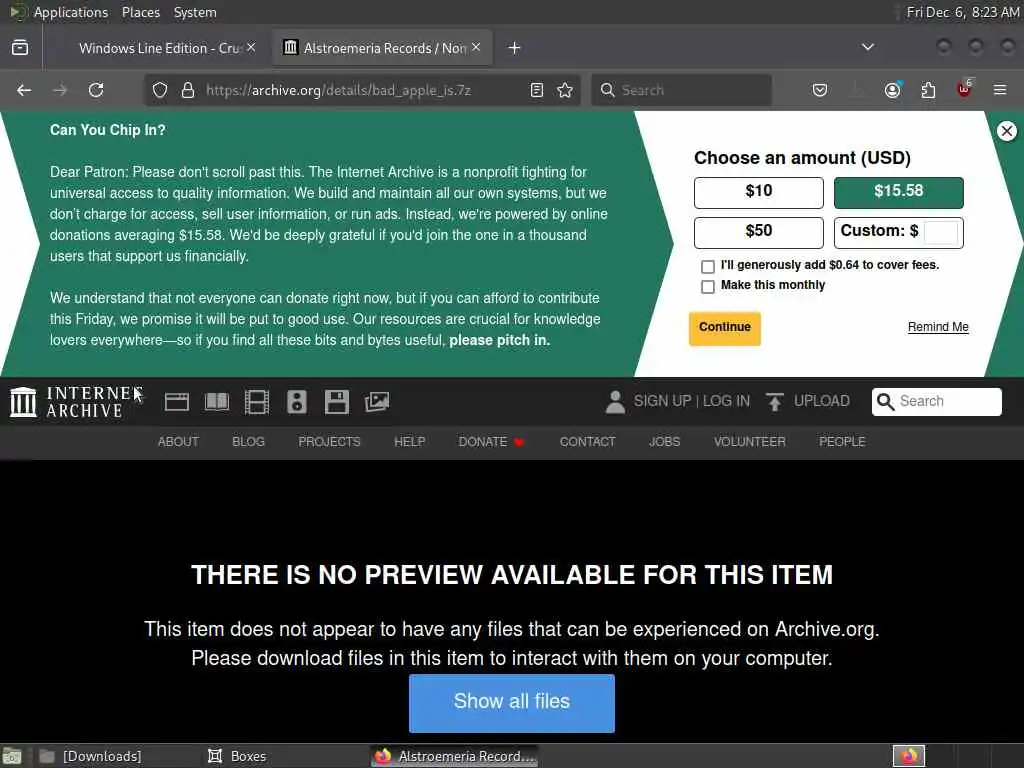Open uBlock Origin extension icon

coord(964,89)
